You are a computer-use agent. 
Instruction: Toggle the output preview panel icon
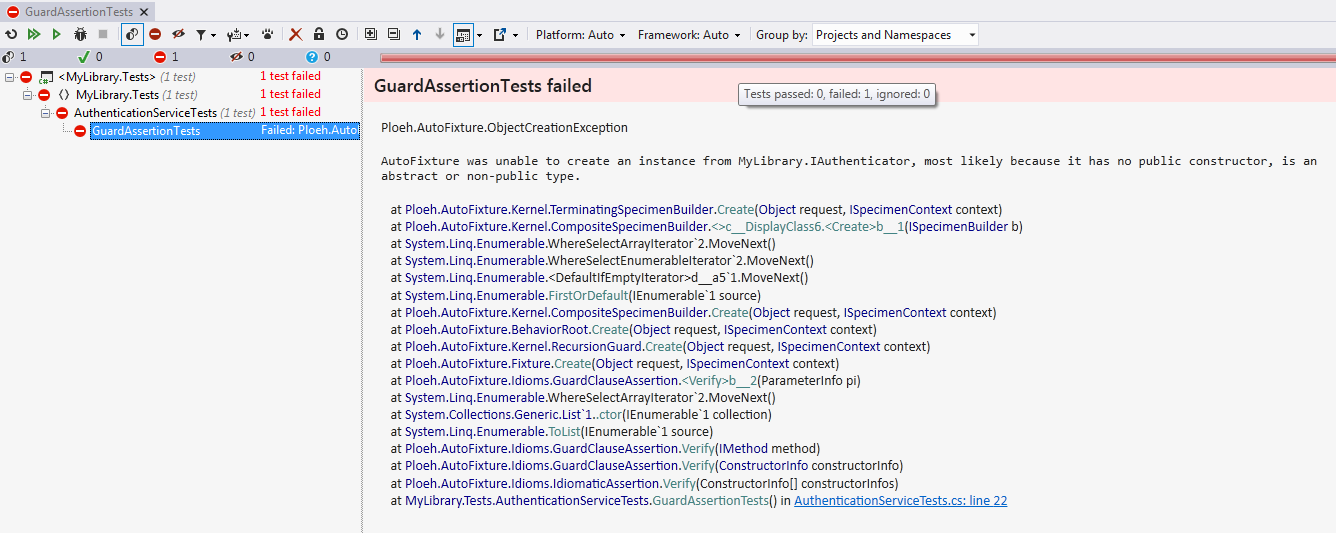point(463,34)
